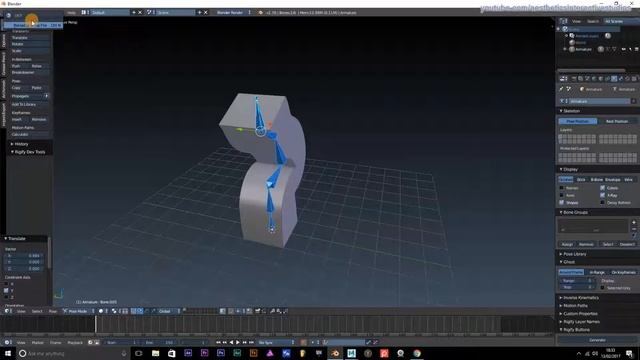Switch to the Grease Pencil side tab
Viewport: 640px width, 360px height.
(x=3, y=63)
